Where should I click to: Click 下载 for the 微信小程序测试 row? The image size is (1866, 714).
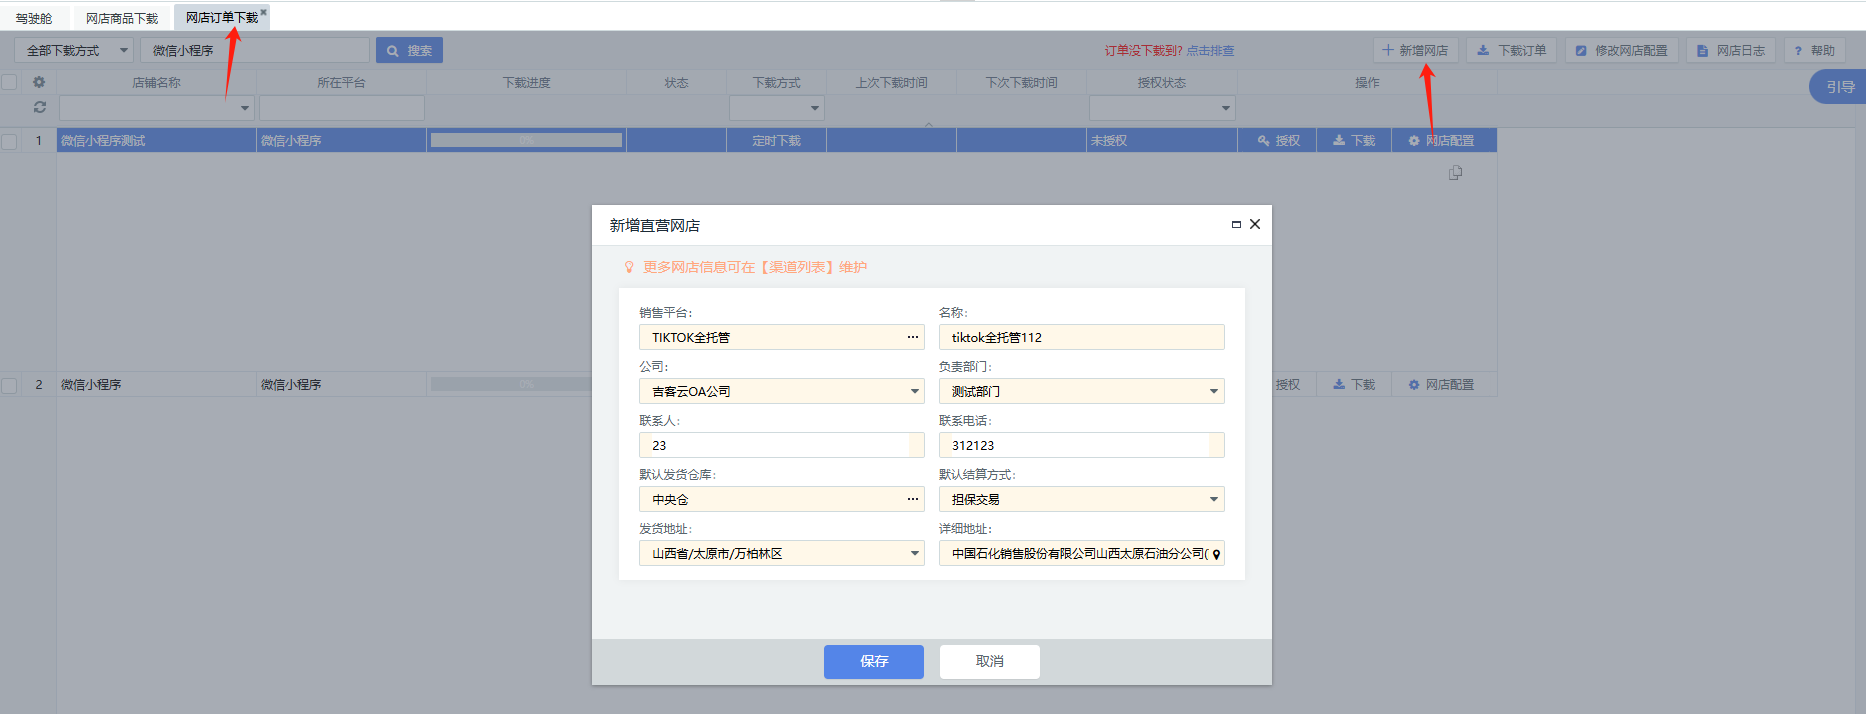tap(1354, 141)
